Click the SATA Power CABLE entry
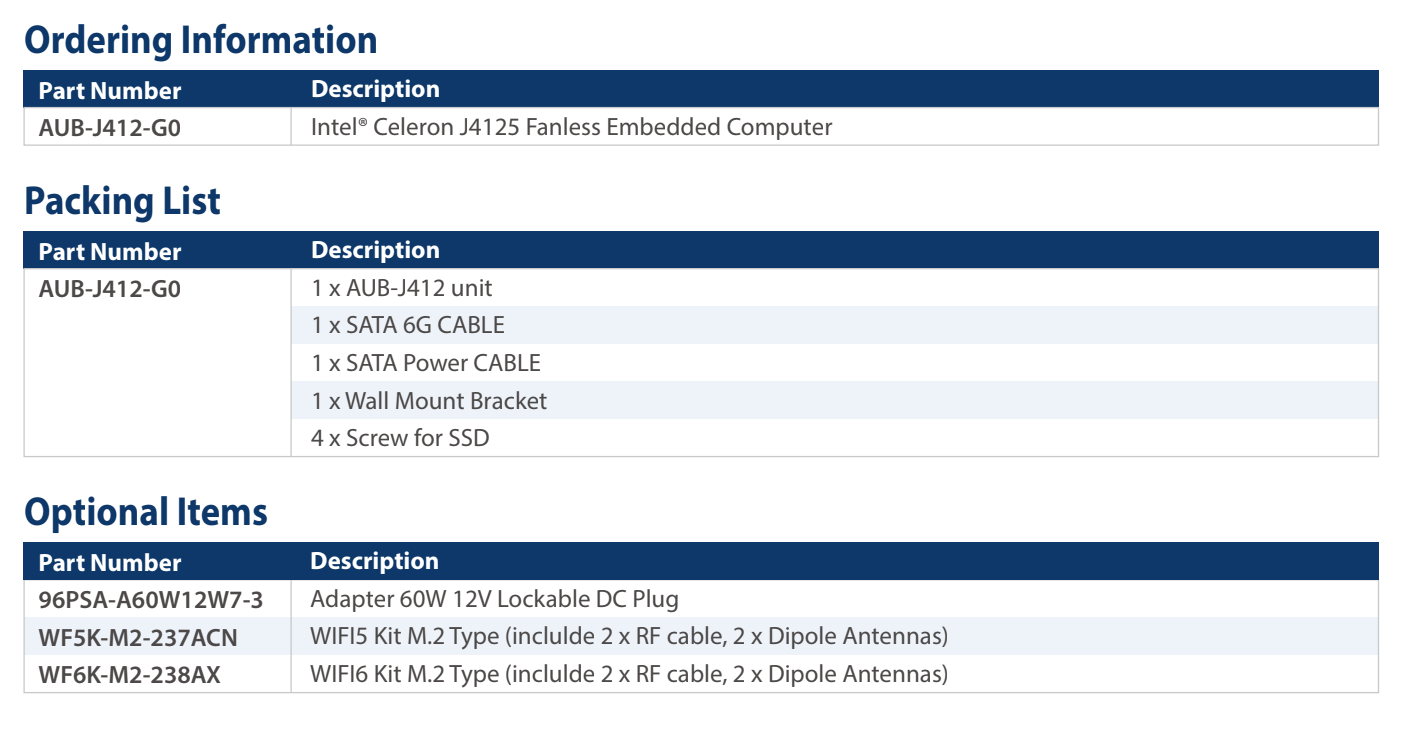The image size is (1406, 746). tap(426, 363)
